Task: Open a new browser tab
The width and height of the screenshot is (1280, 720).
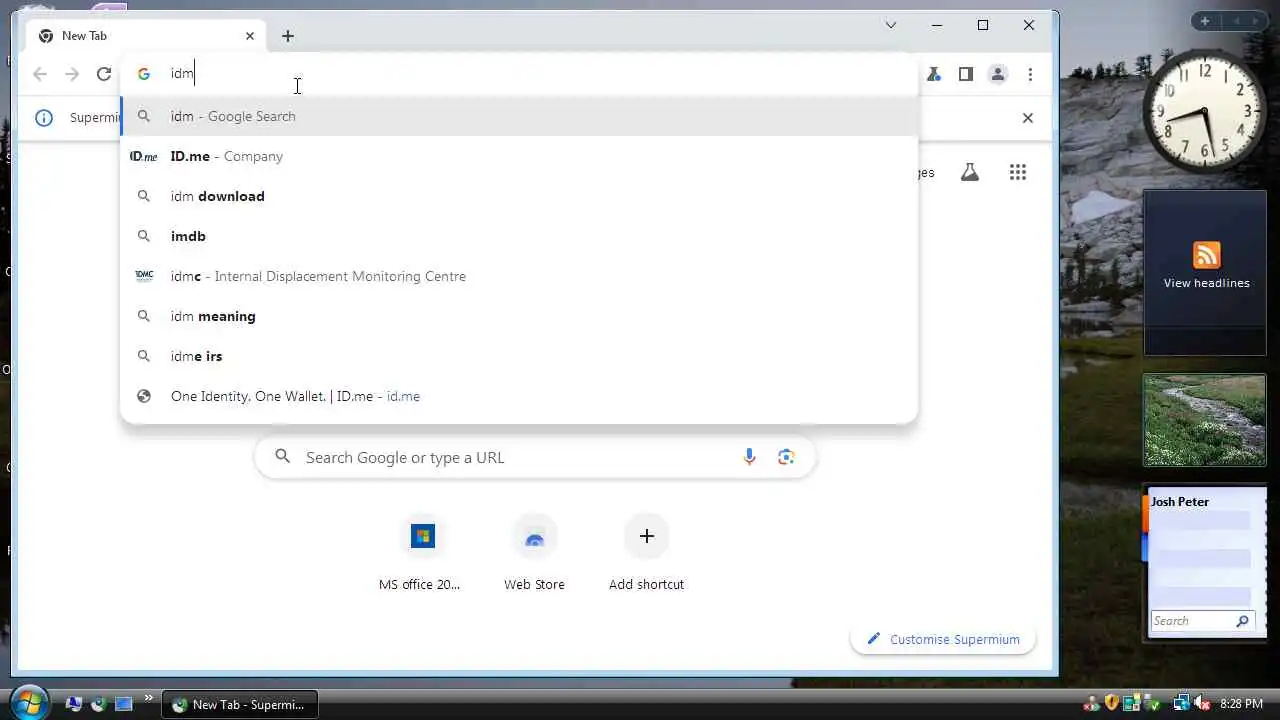Action: click(x=288, y=36)
